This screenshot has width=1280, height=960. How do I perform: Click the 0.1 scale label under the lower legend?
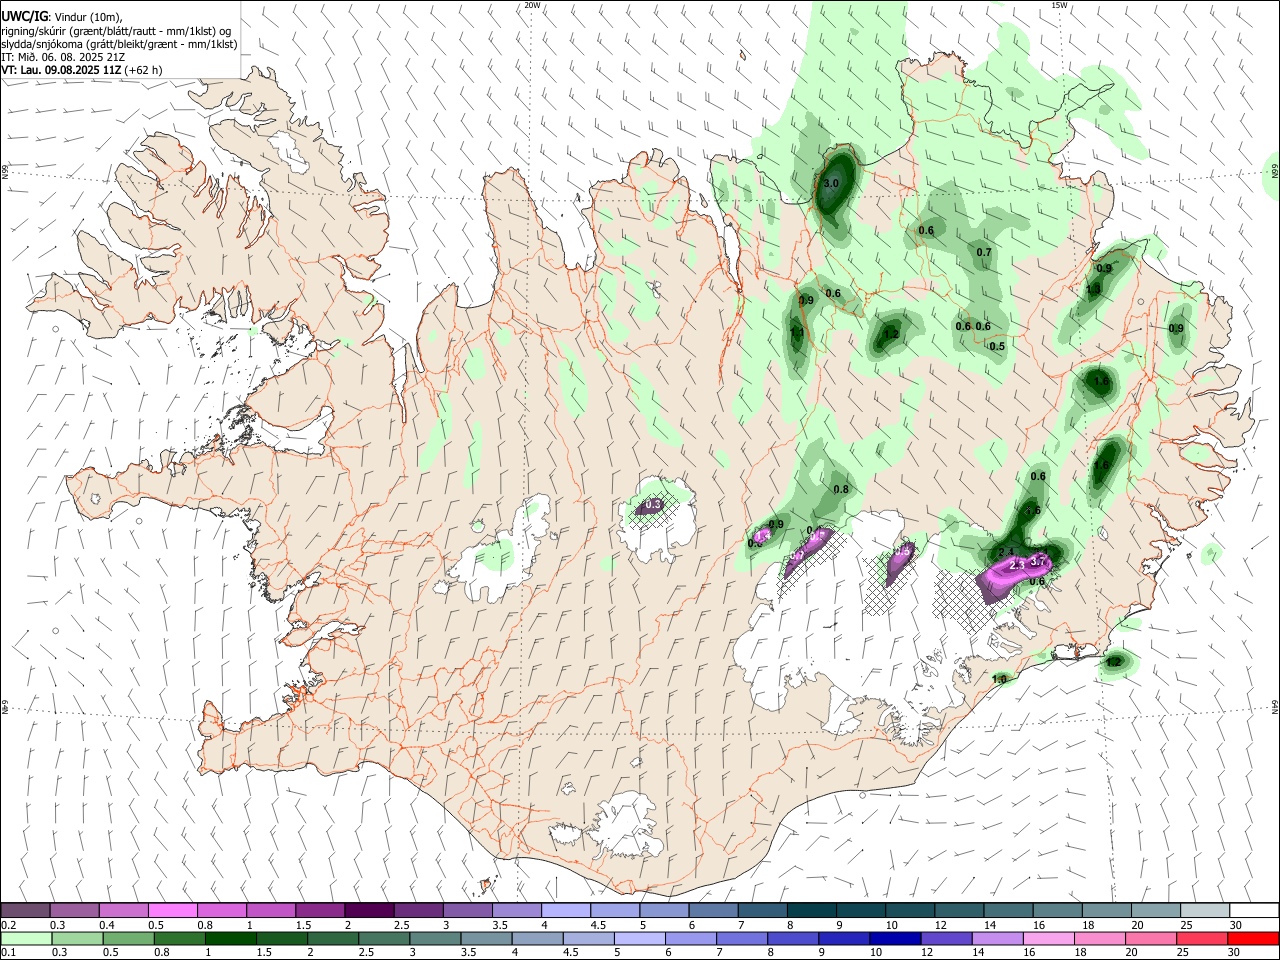tap(8, 953)
